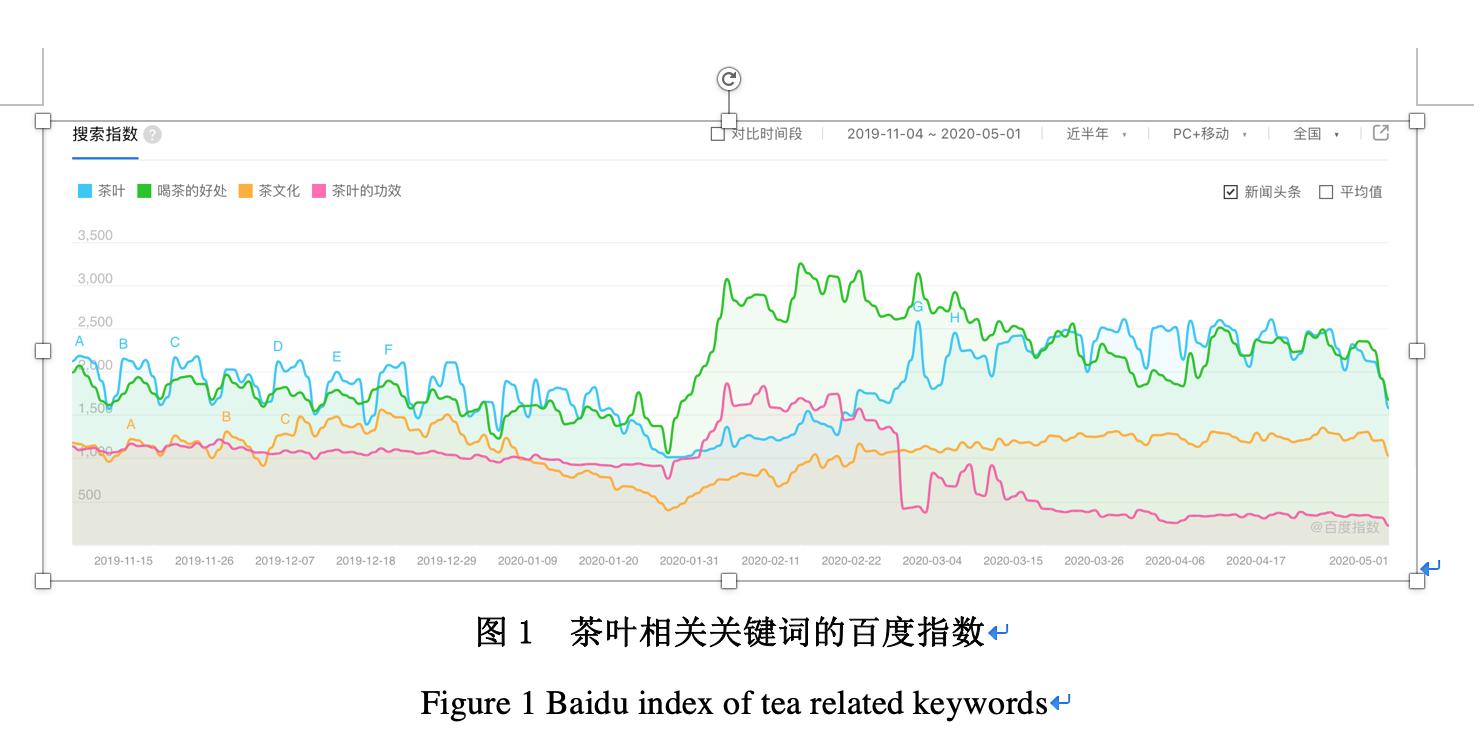
Task: Uncheck the 新闻头条 checkbox
Action: click(x=1229, y=191)
